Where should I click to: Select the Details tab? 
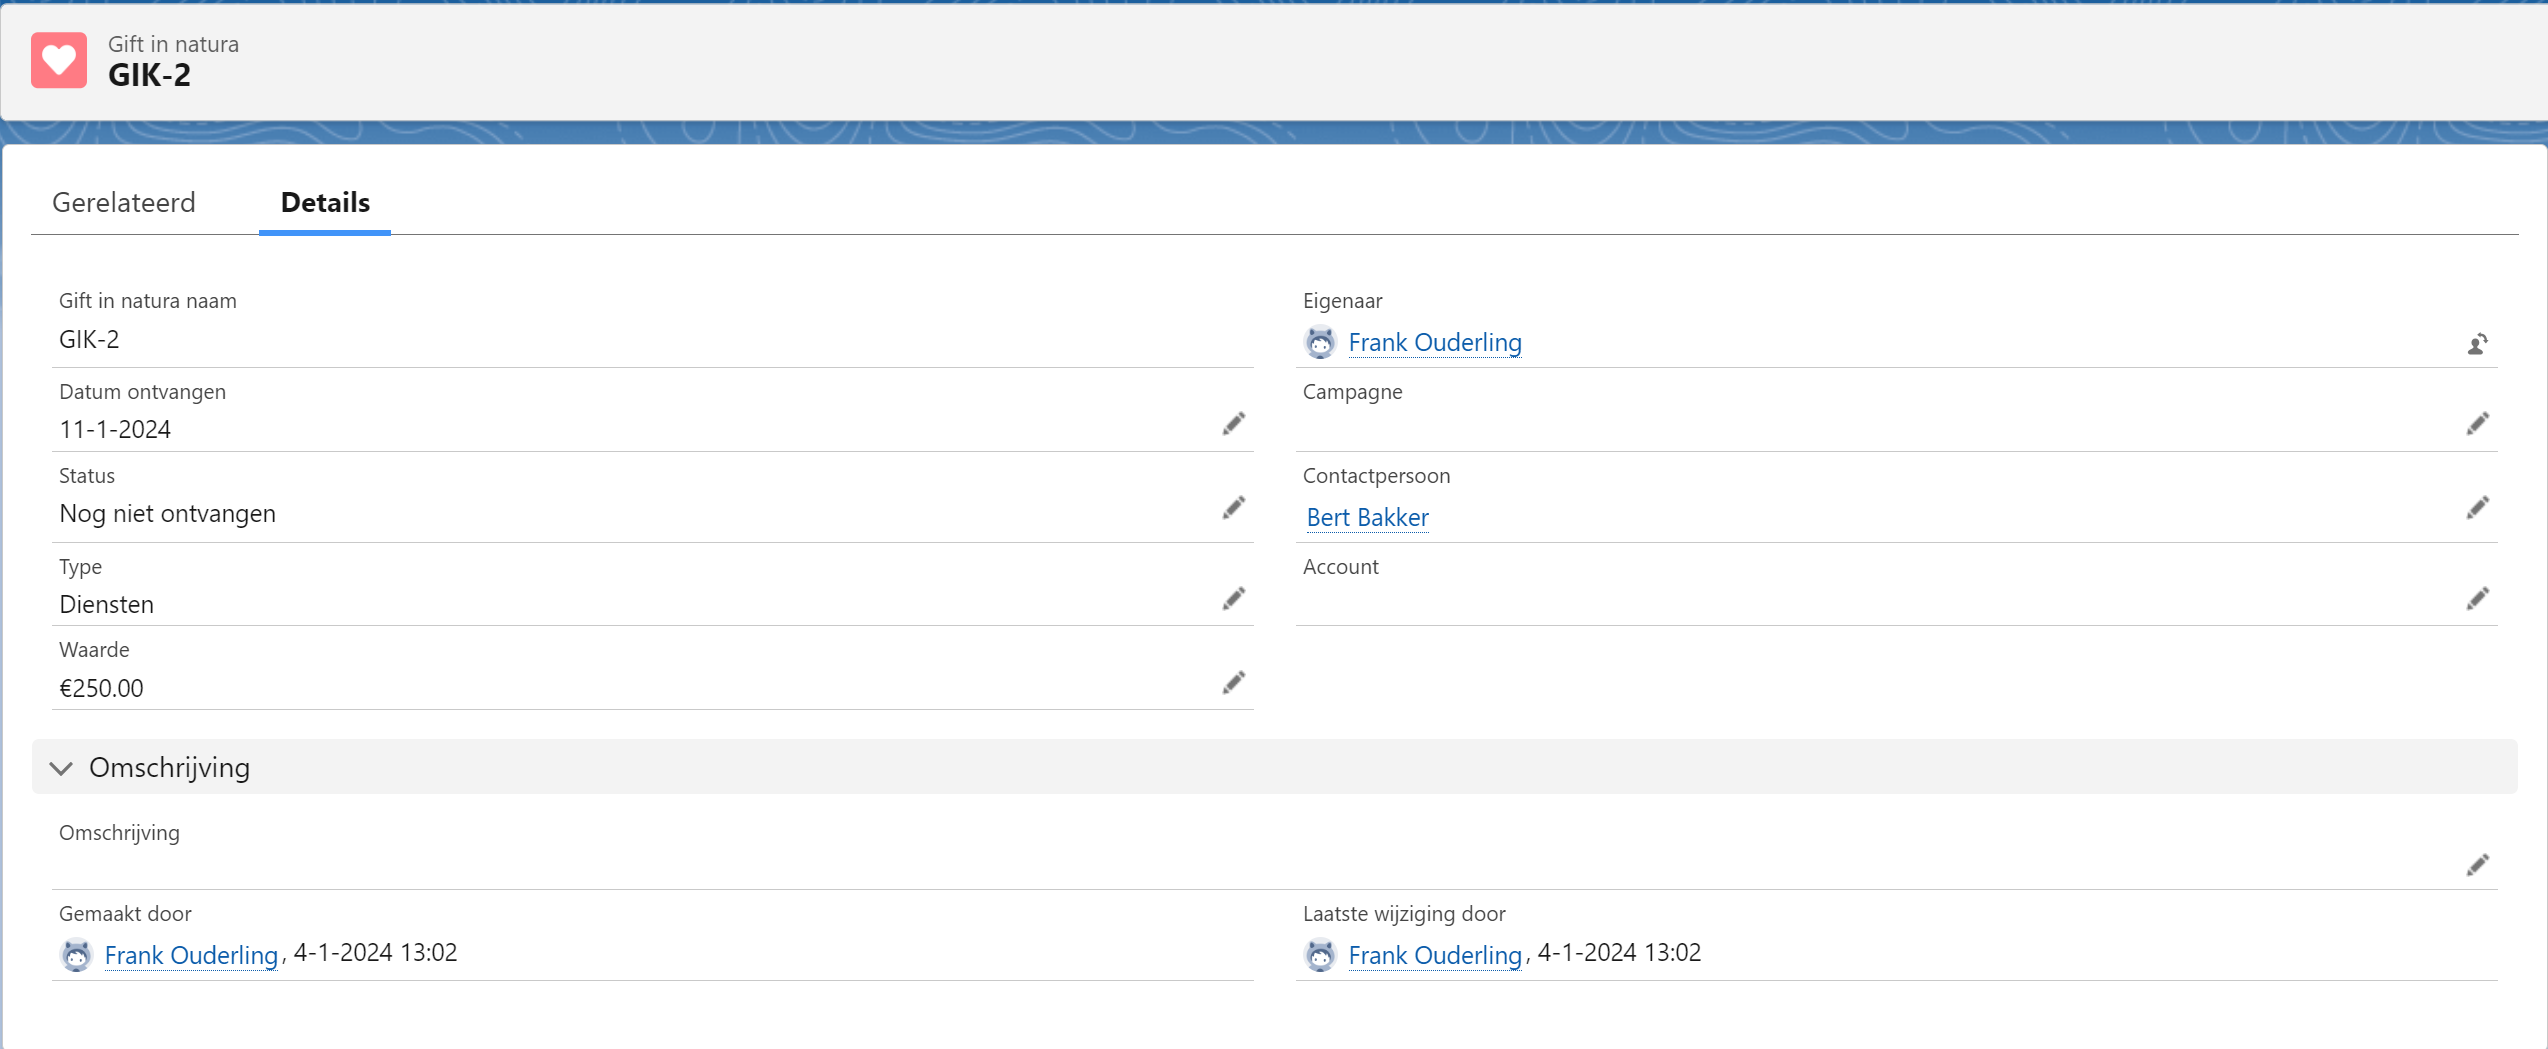[325, 203]
